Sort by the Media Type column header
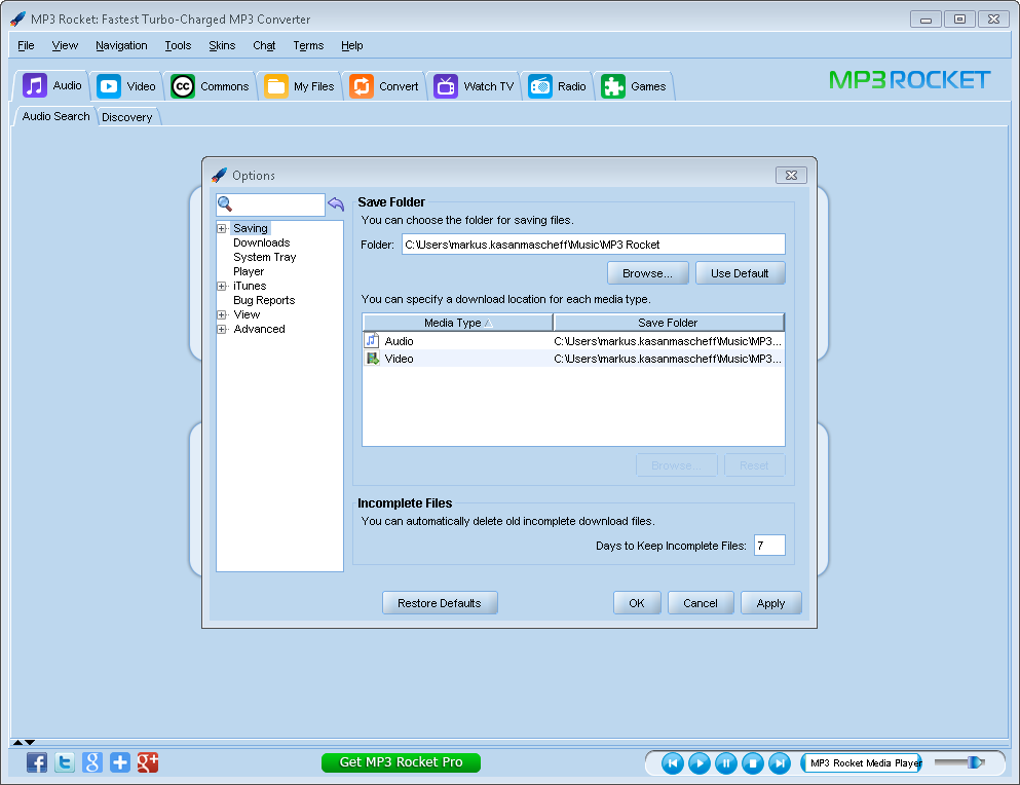 pos(458,323)
